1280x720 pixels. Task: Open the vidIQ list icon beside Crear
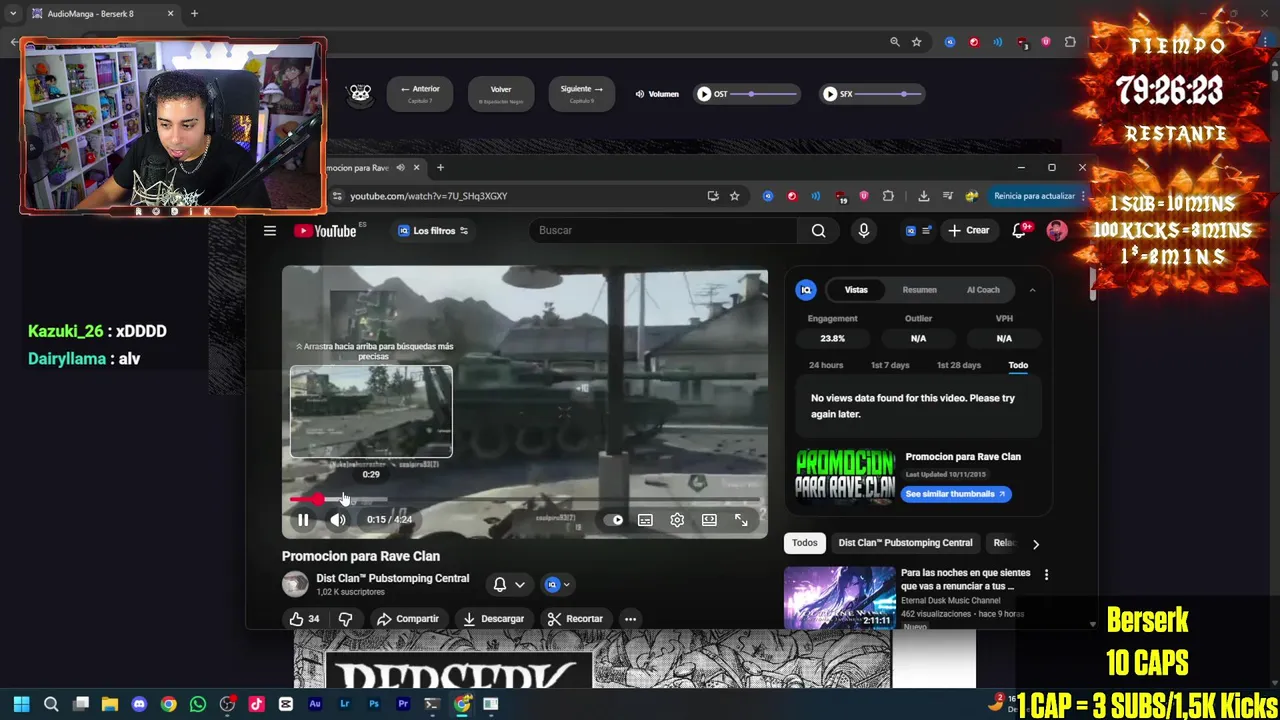(918, 231)
